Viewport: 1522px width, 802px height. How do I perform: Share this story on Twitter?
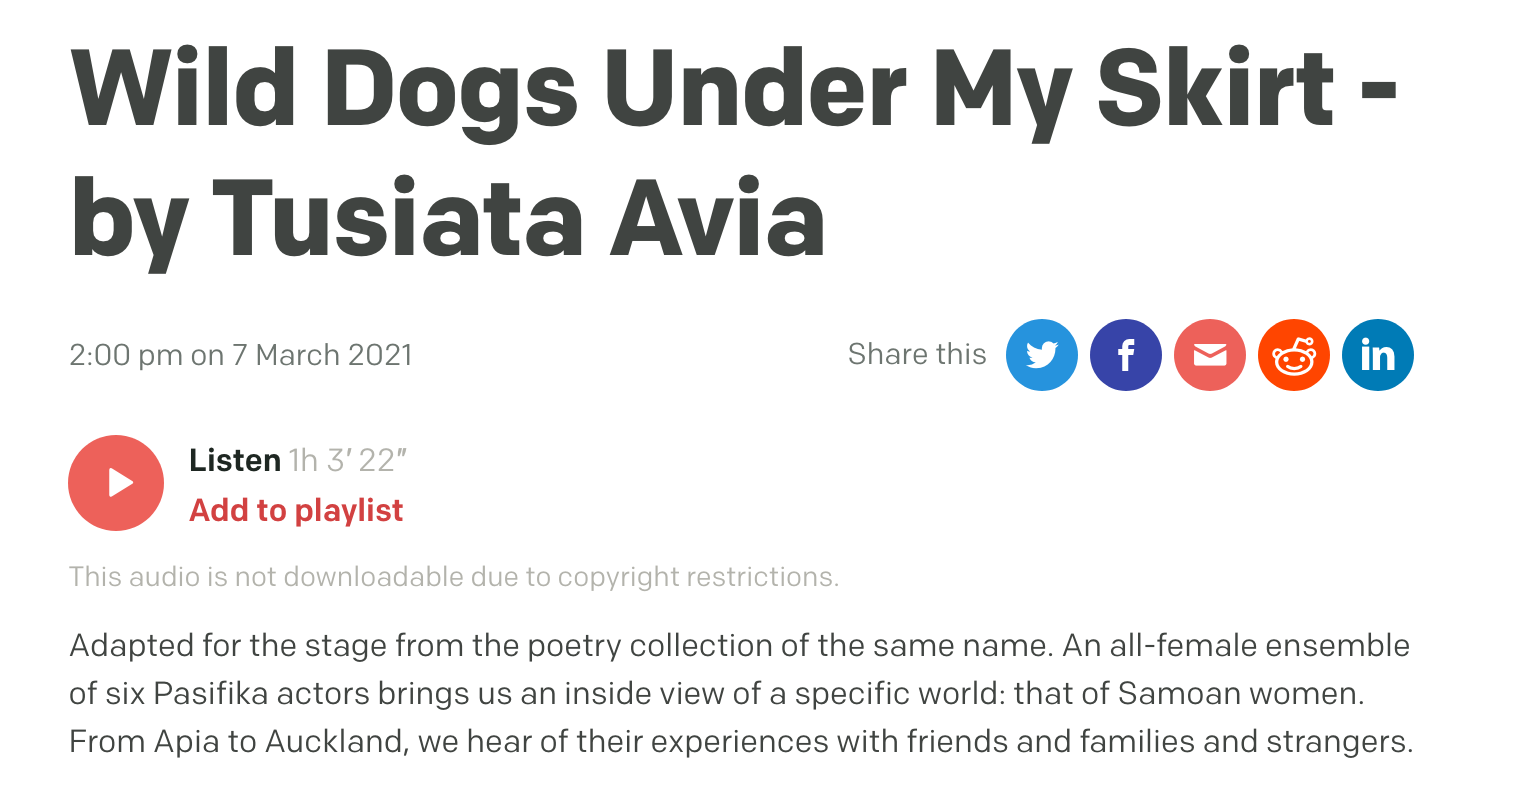[x=1041, y=355]
